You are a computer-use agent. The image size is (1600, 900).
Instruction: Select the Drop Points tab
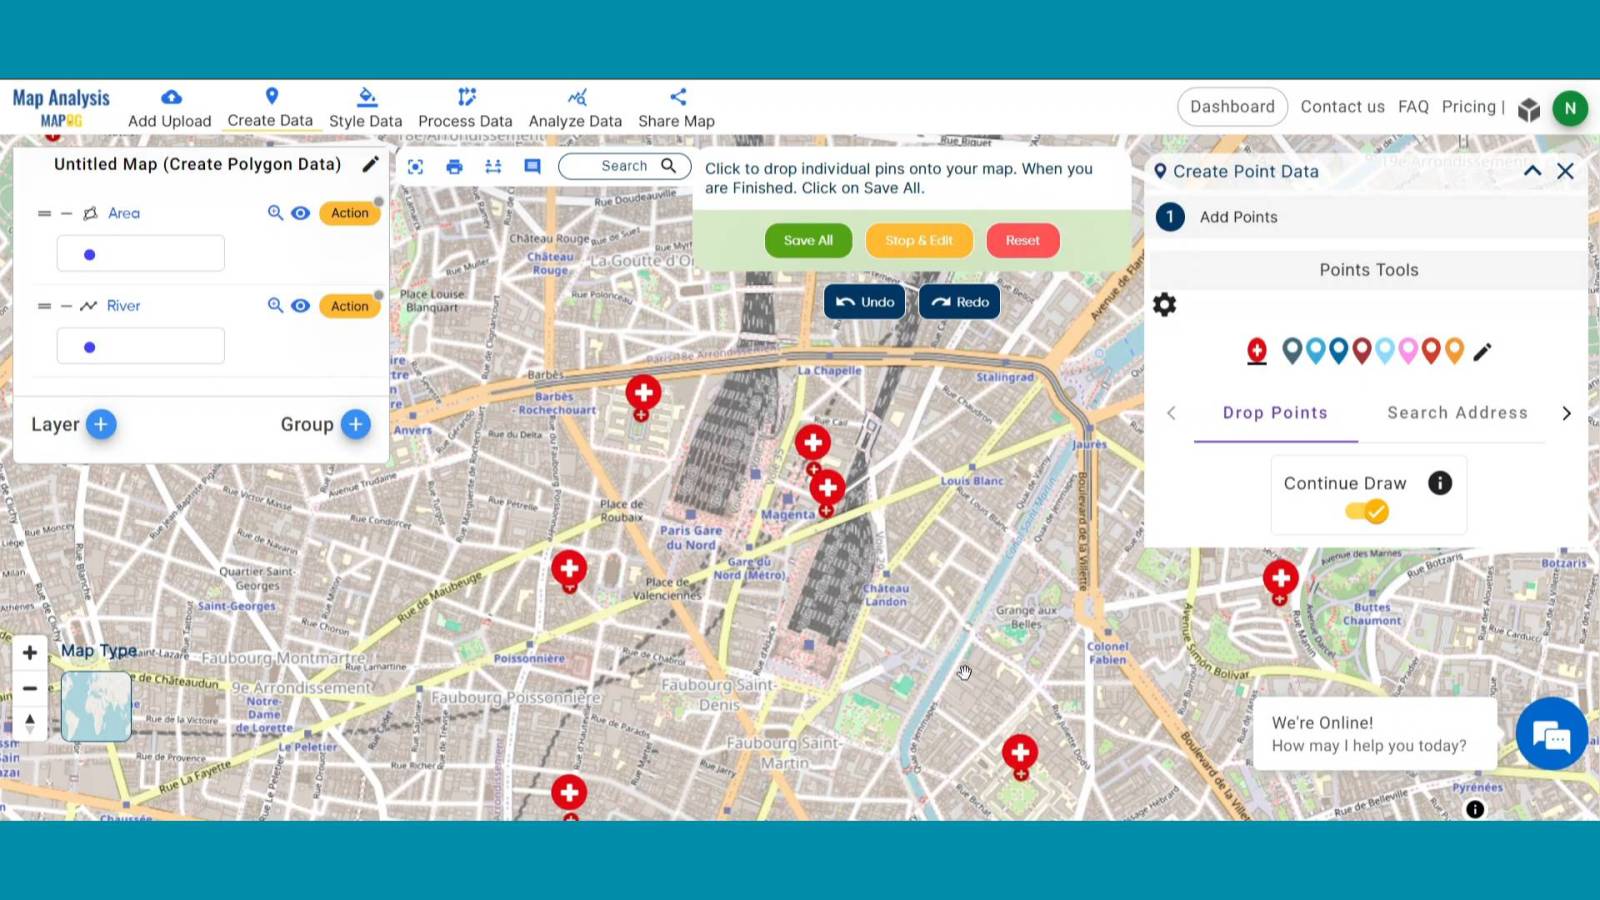pyautogui.click(x=1275, y=413)
